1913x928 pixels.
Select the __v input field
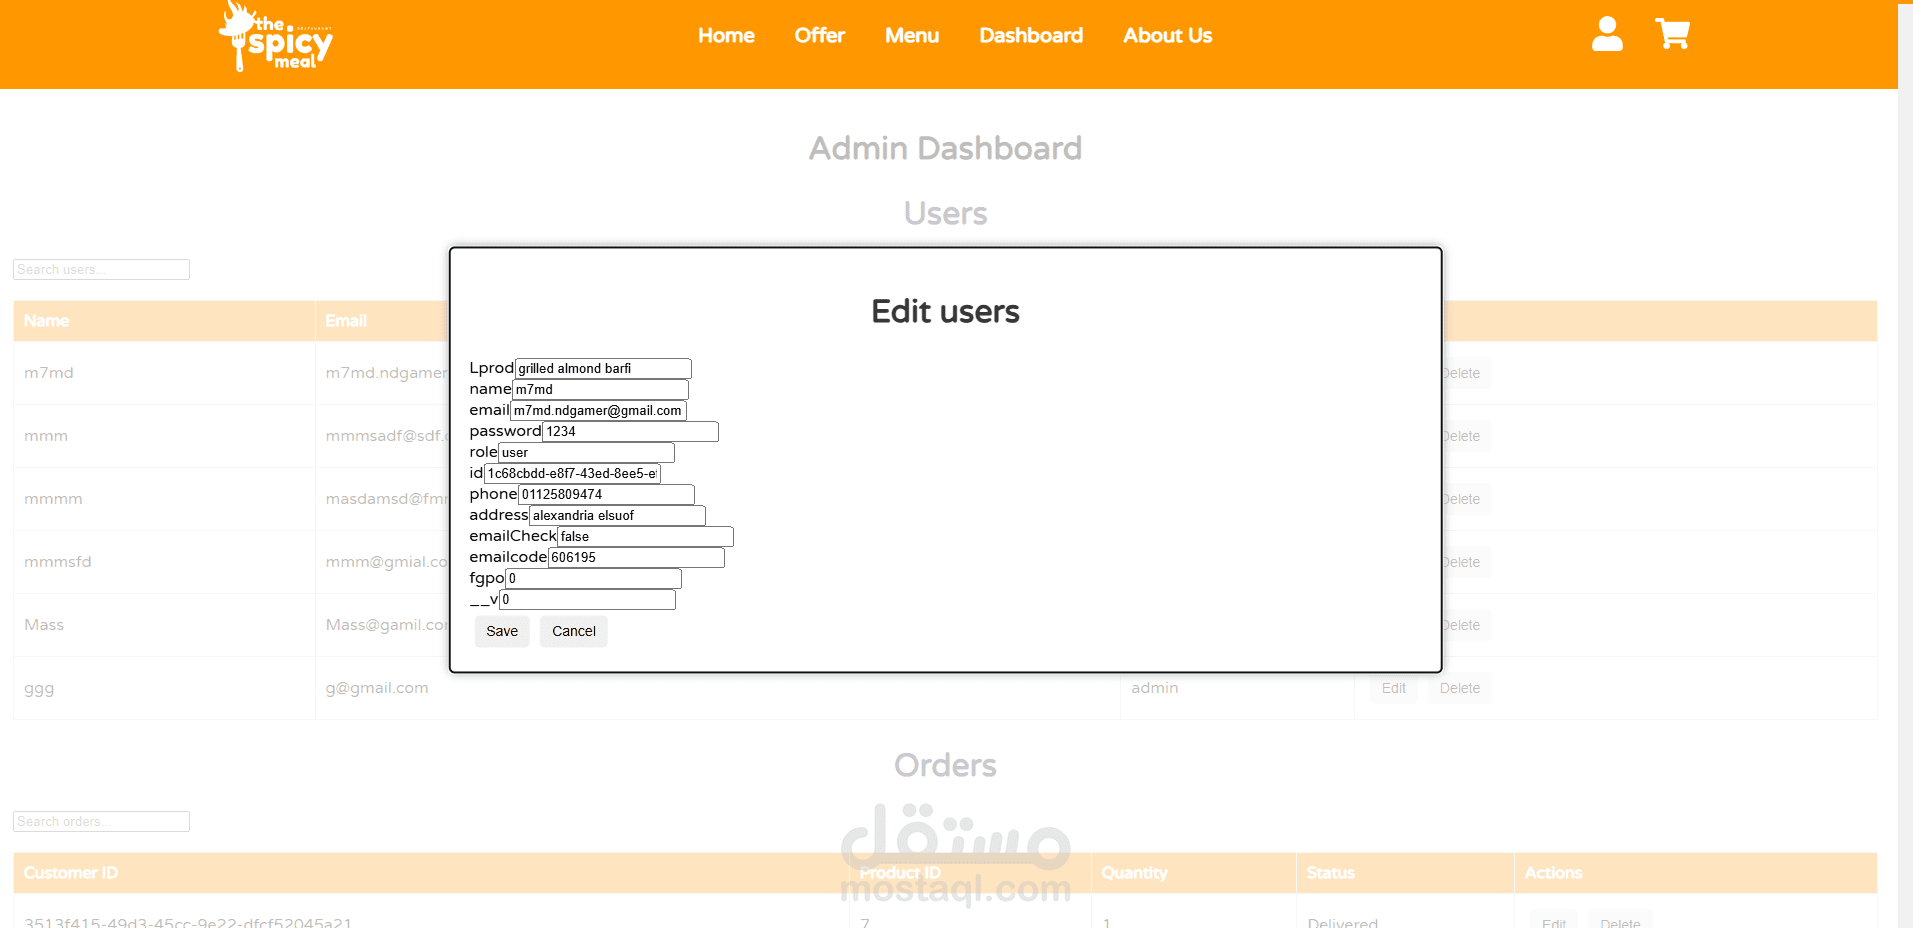point(587,599)
